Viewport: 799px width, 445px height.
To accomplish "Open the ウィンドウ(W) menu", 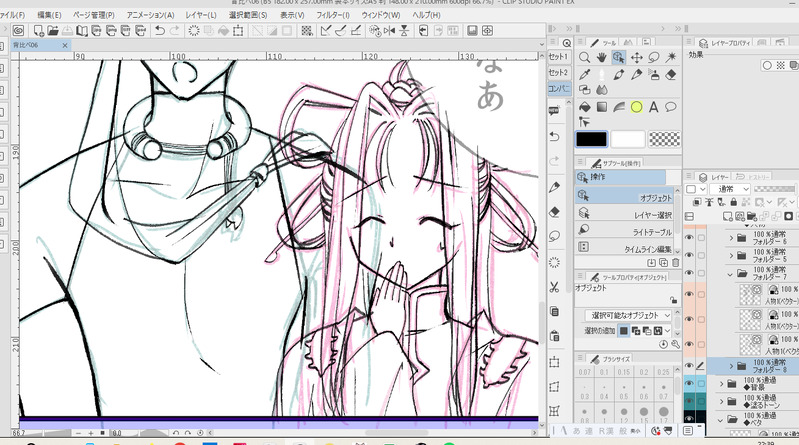I will [x=381, y=15].
